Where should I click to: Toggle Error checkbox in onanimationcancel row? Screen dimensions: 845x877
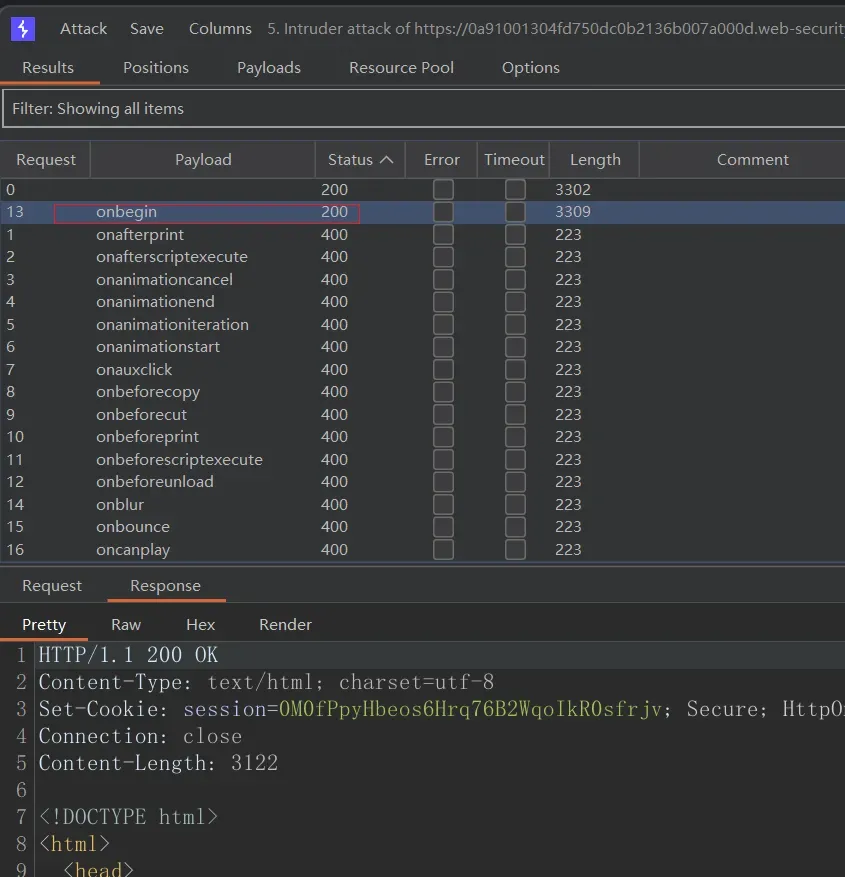click(x=443, y=280)
